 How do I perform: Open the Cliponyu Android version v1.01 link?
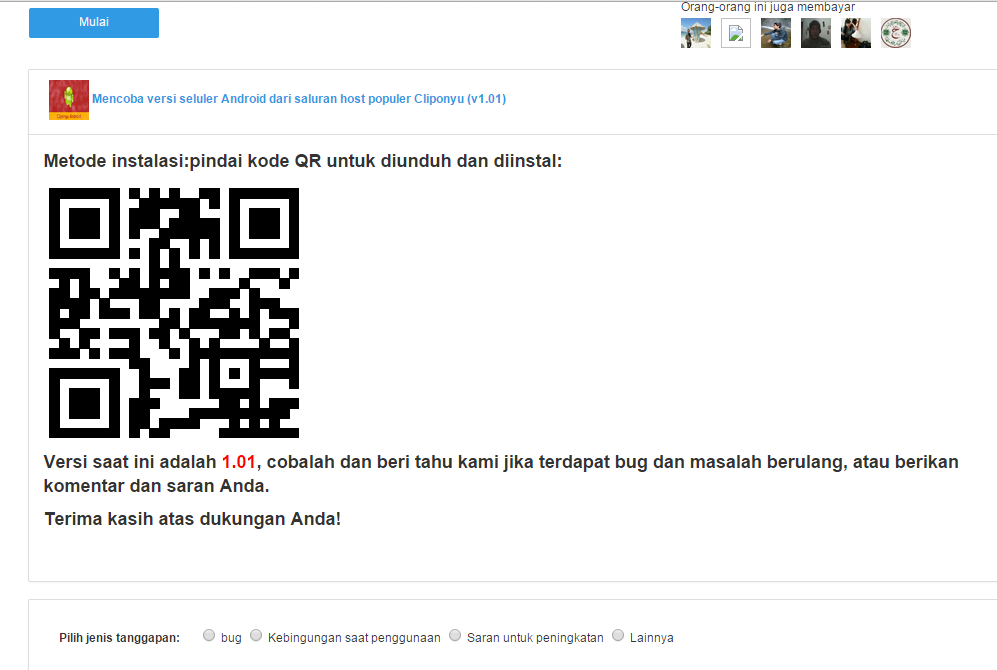[299, 99]
